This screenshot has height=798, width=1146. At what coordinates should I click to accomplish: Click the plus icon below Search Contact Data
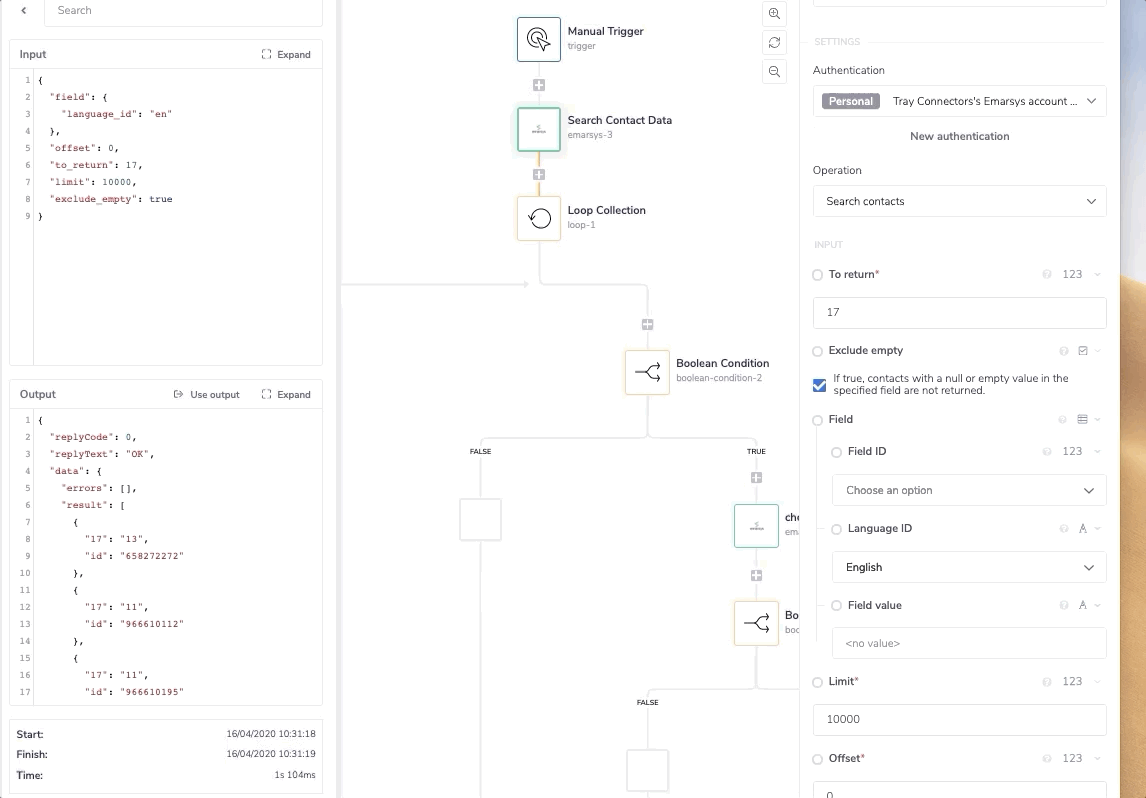click(539, 173)
